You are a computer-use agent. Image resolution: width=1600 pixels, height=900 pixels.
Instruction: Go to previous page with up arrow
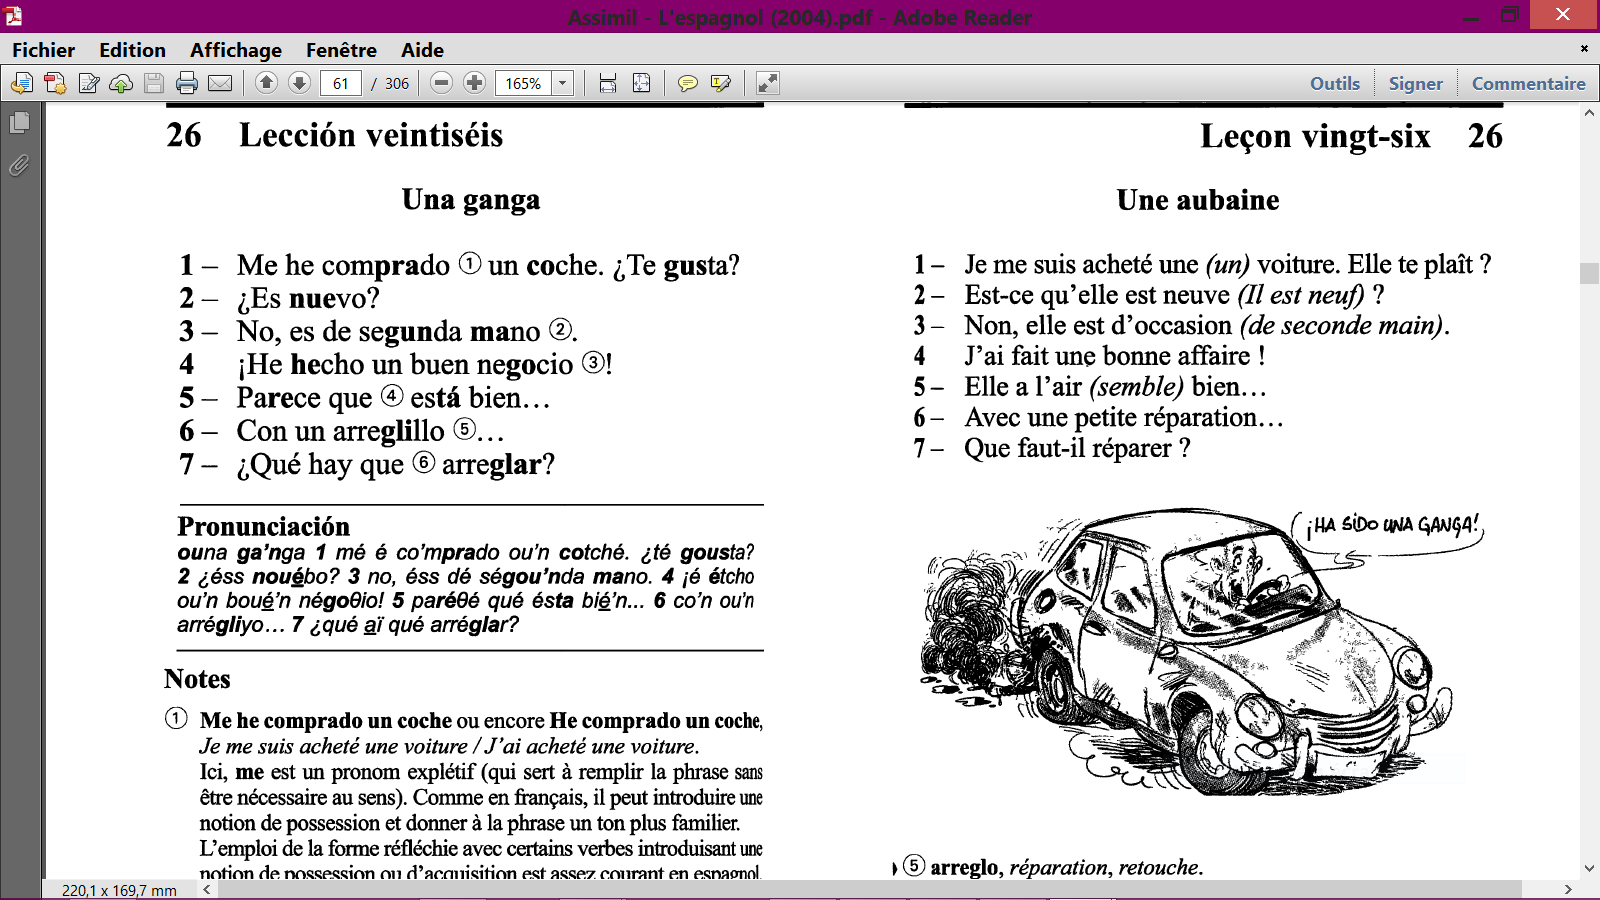[266, 83]
